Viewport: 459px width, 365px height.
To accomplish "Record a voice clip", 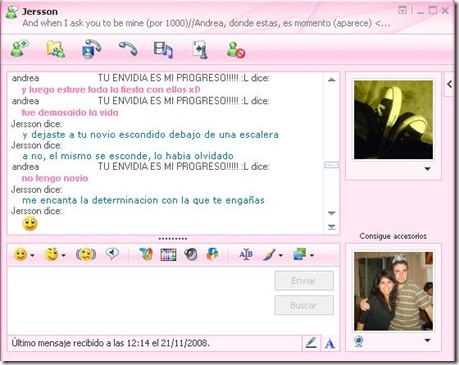I will tap(112, 254).
